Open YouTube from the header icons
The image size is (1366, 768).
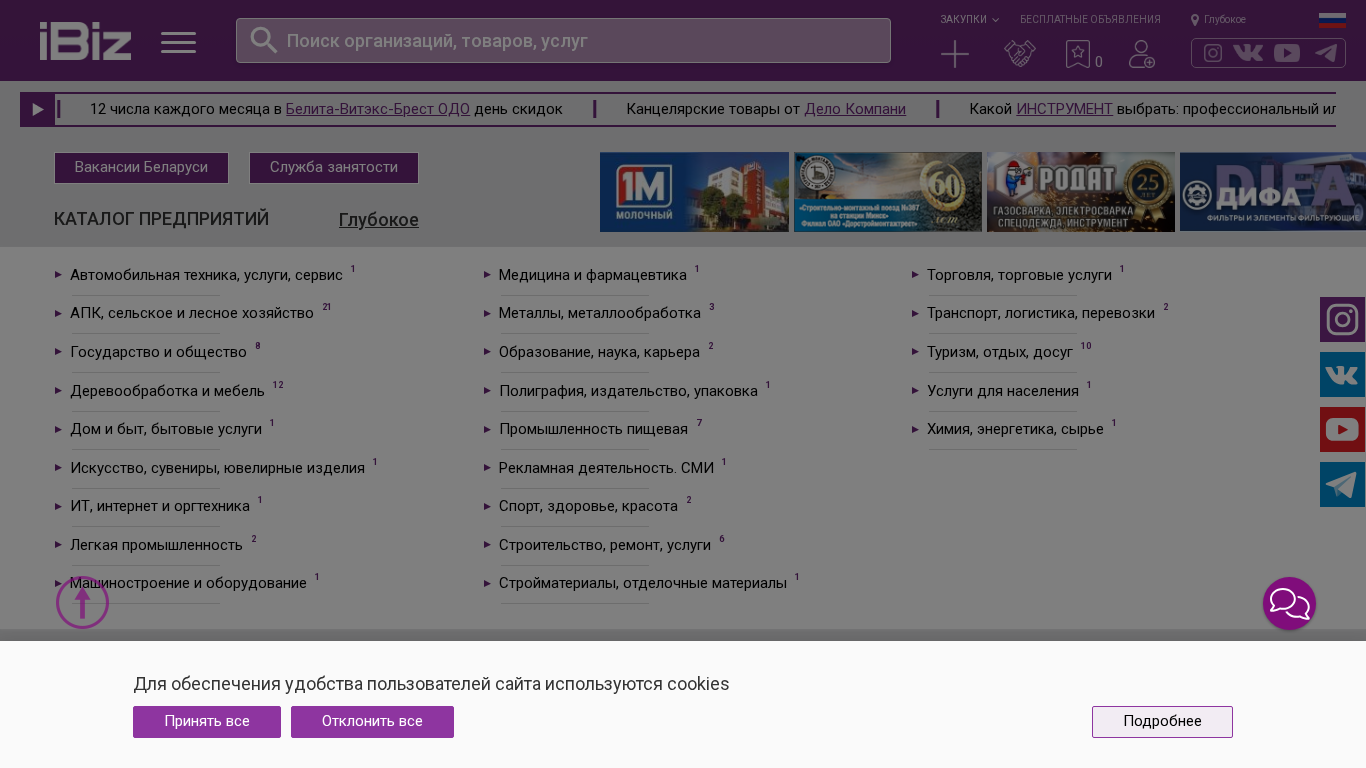pyautogui.click(x=1287, y=53)
